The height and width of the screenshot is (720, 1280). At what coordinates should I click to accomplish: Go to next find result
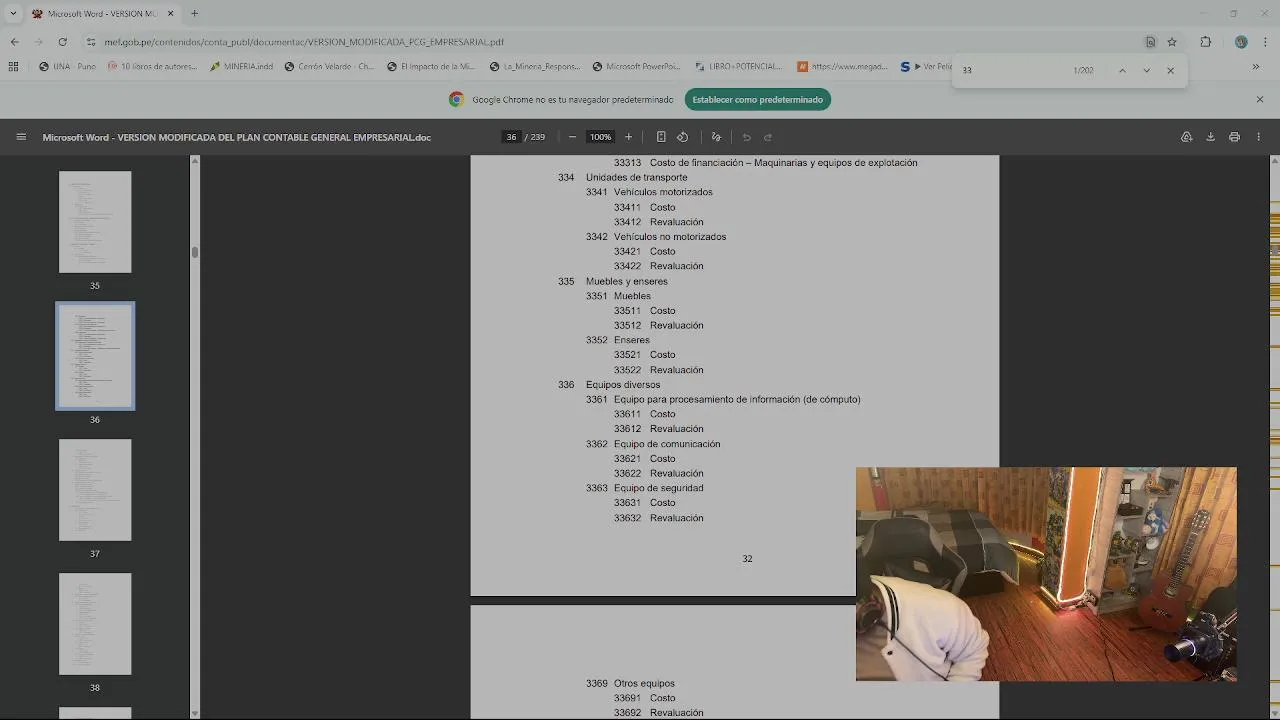pos(1146,70)
